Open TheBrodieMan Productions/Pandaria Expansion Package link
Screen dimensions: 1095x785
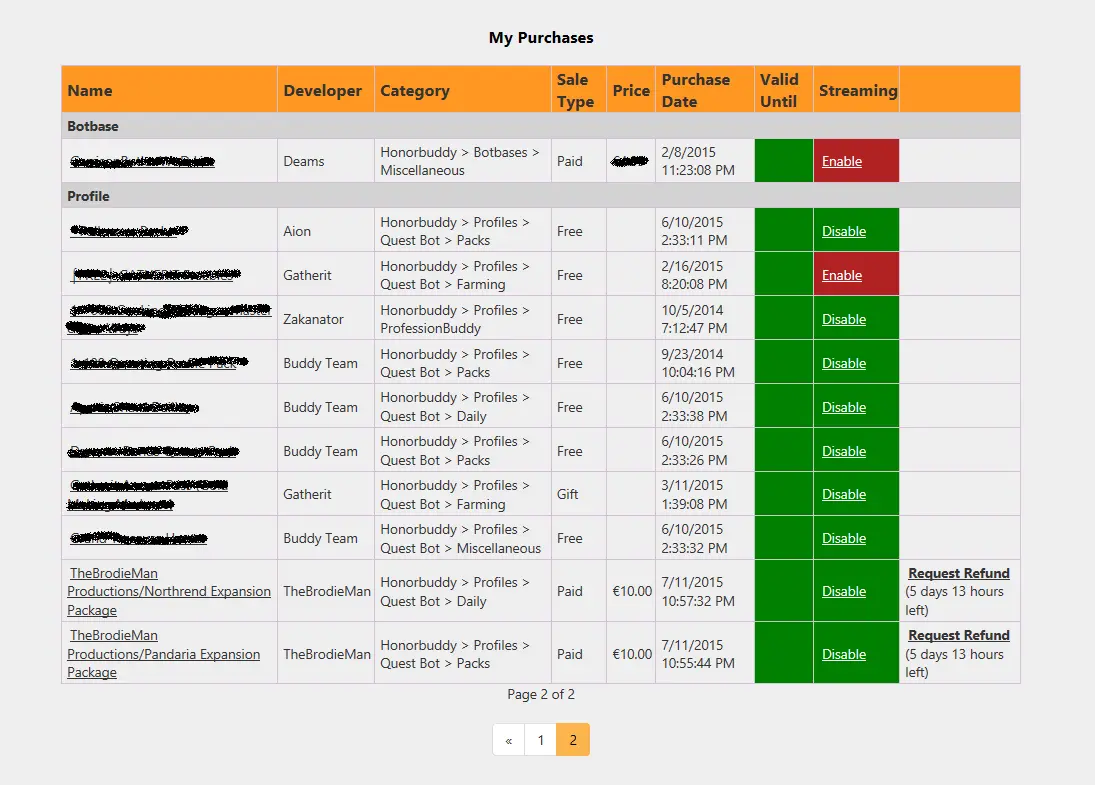(163, 654)
